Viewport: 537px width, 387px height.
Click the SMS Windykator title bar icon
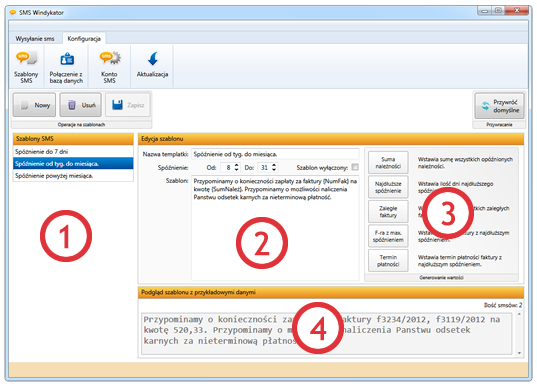tap(13, 13)
